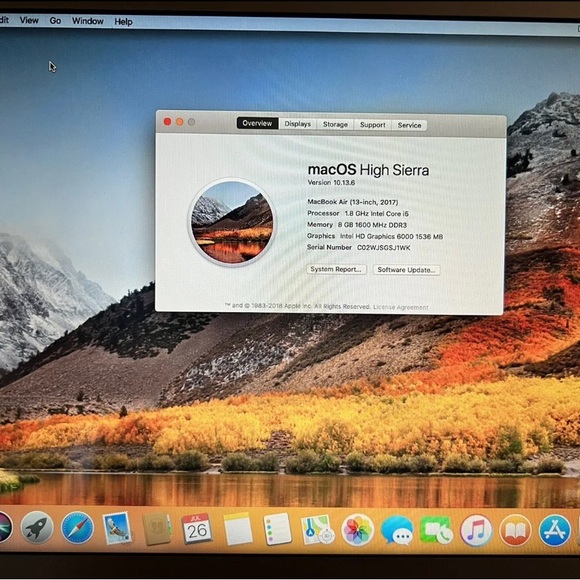The width and height of the screenshot is (580, 580).
Task: Open Notes icon in Dock
Action: (237, 529)
